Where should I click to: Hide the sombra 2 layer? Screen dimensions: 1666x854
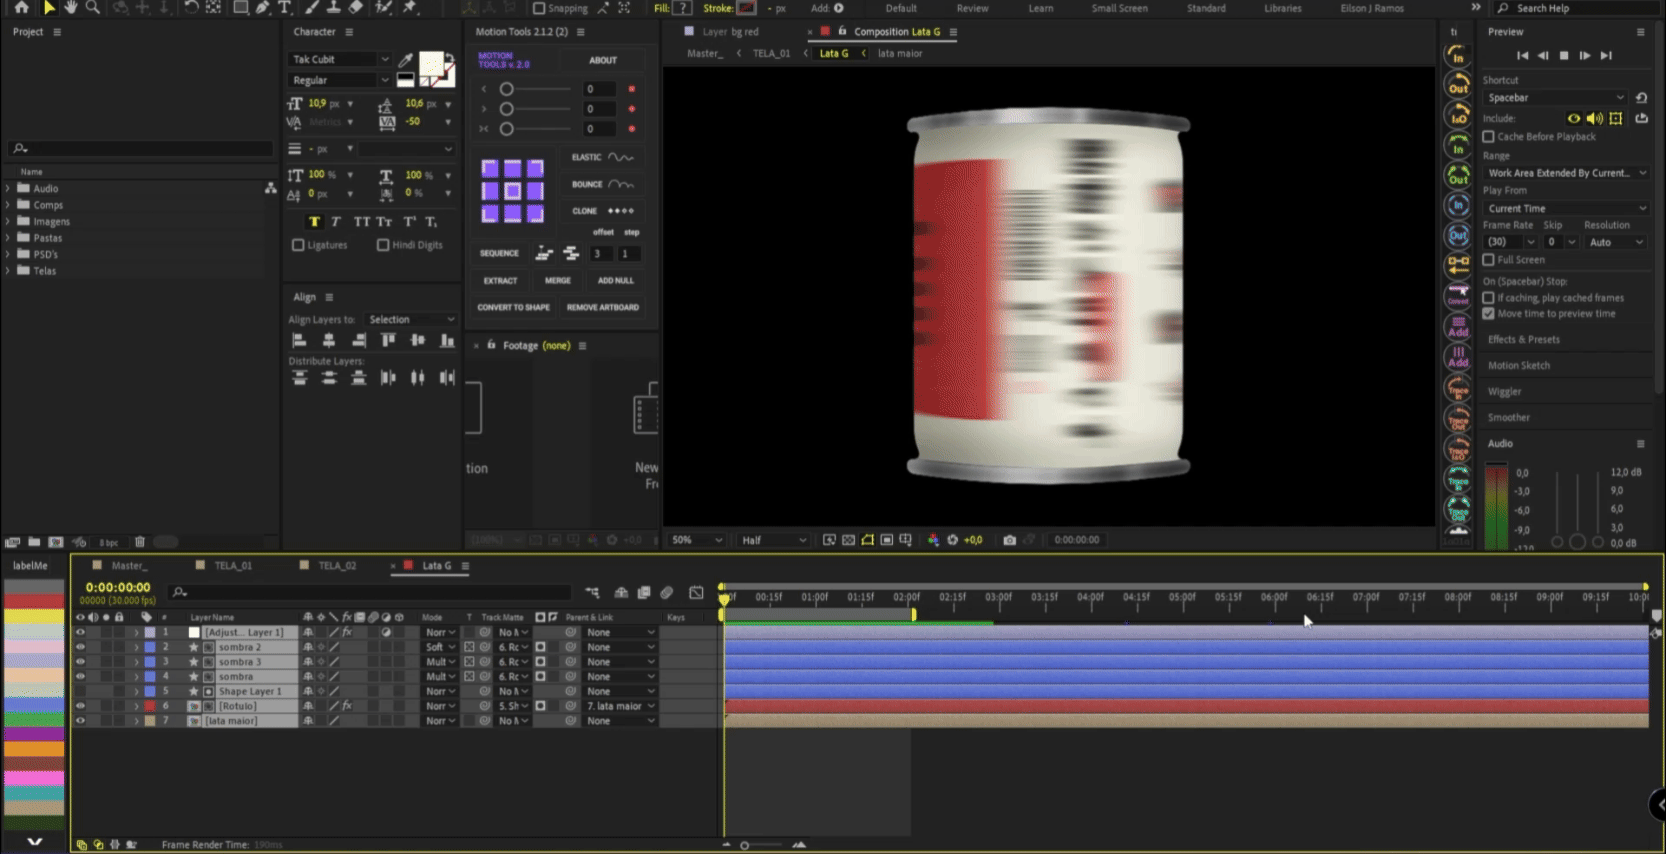[81, 647]
